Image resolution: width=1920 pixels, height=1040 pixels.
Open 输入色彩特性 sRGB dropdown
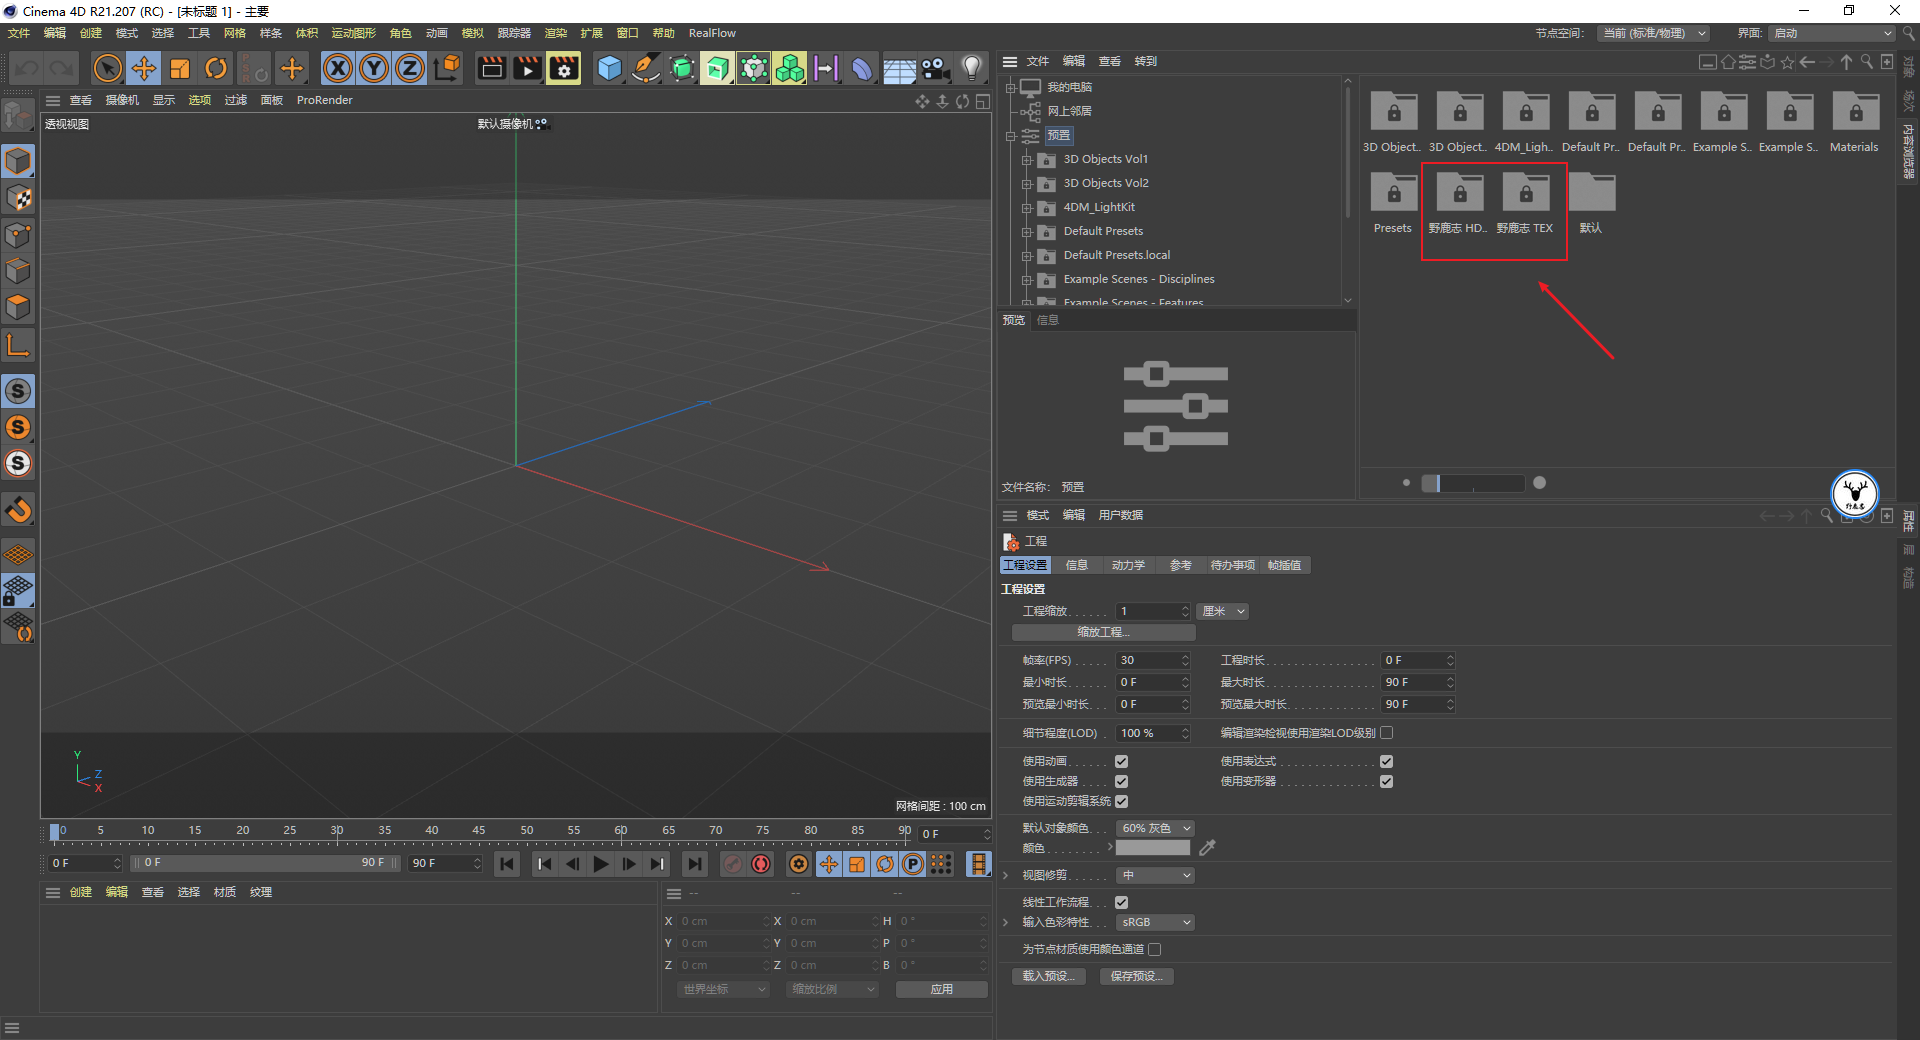pos(1155,923)
